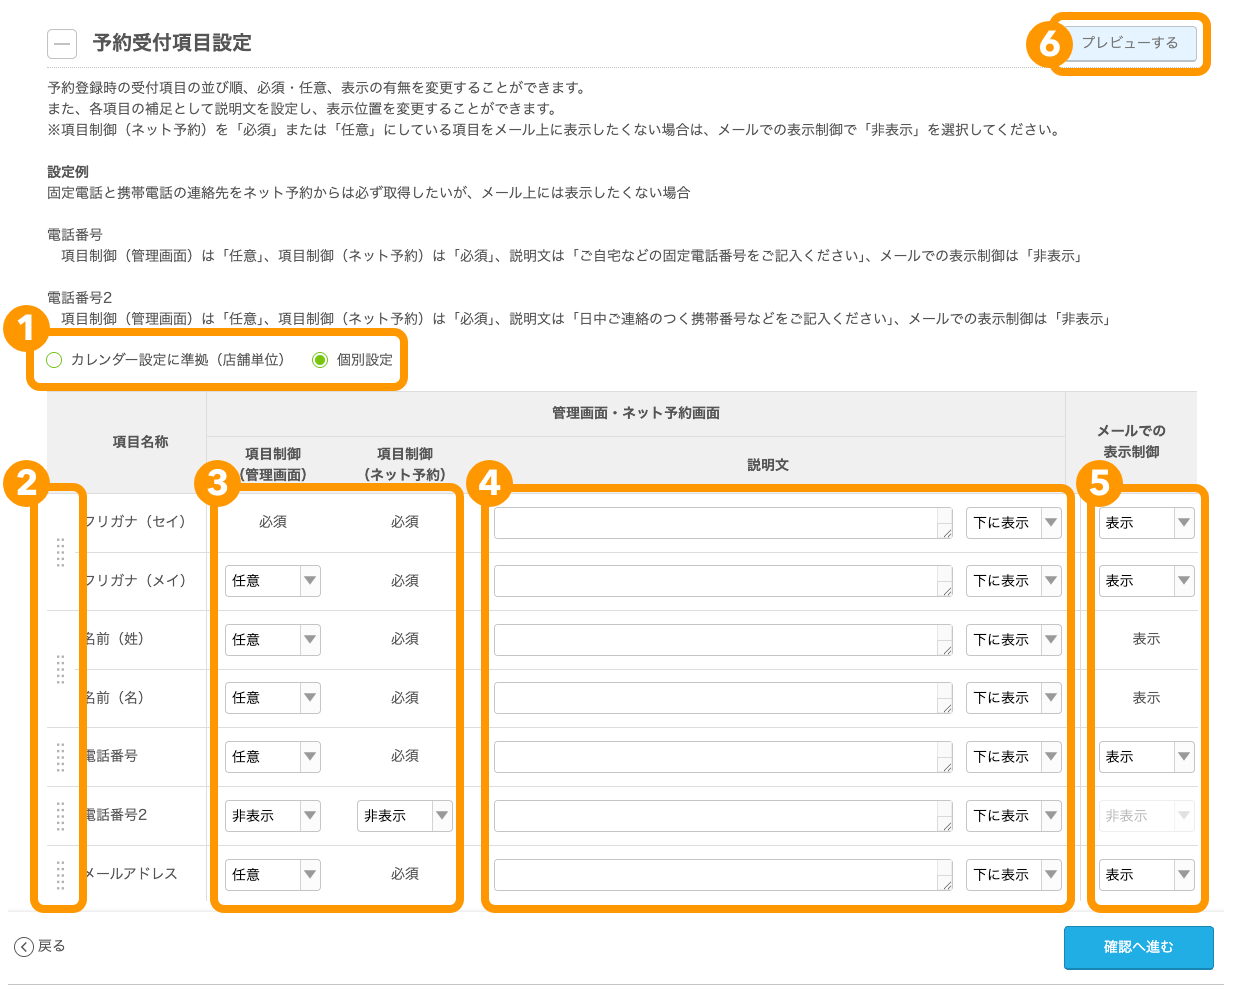This screenshot has width=1251, height=1006.
Task: Click 説明文 field for 名前（姓）
Action: coord(723,640)
